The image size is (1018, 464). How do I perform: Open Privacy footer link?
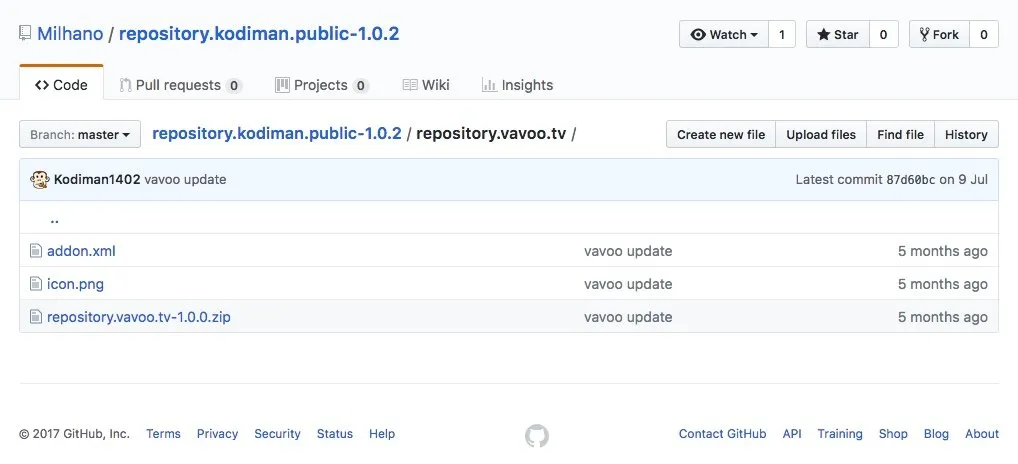click(x=217, y=433)
